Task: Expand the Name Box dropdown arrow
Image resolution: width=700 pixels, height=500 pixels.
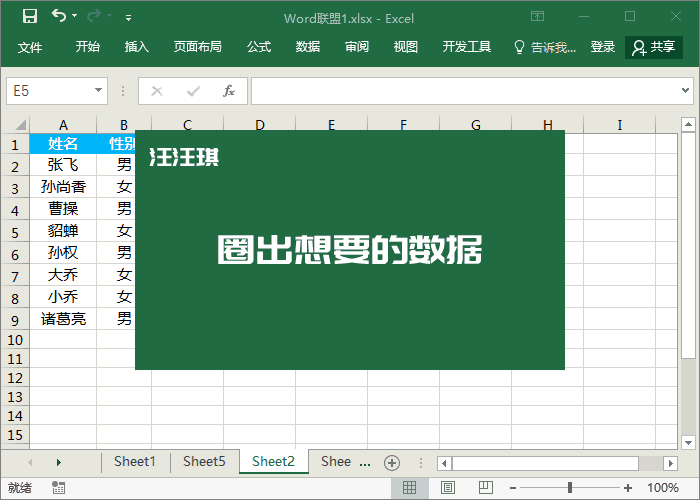Action: 99,91
